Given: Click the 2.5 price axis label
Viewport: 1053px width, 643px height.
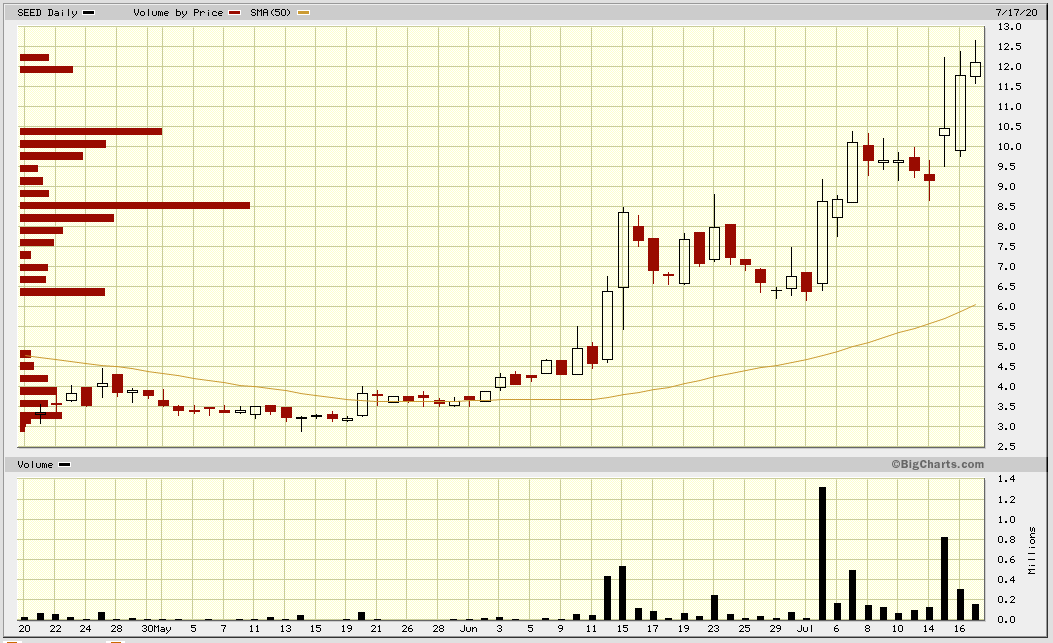Looking at the screenshot, I should tap(1007, 447).
